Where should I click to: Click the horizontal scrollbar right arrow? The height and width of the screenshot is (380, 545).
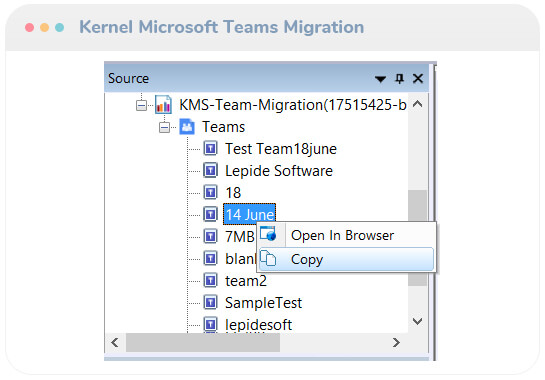[396, 342]
